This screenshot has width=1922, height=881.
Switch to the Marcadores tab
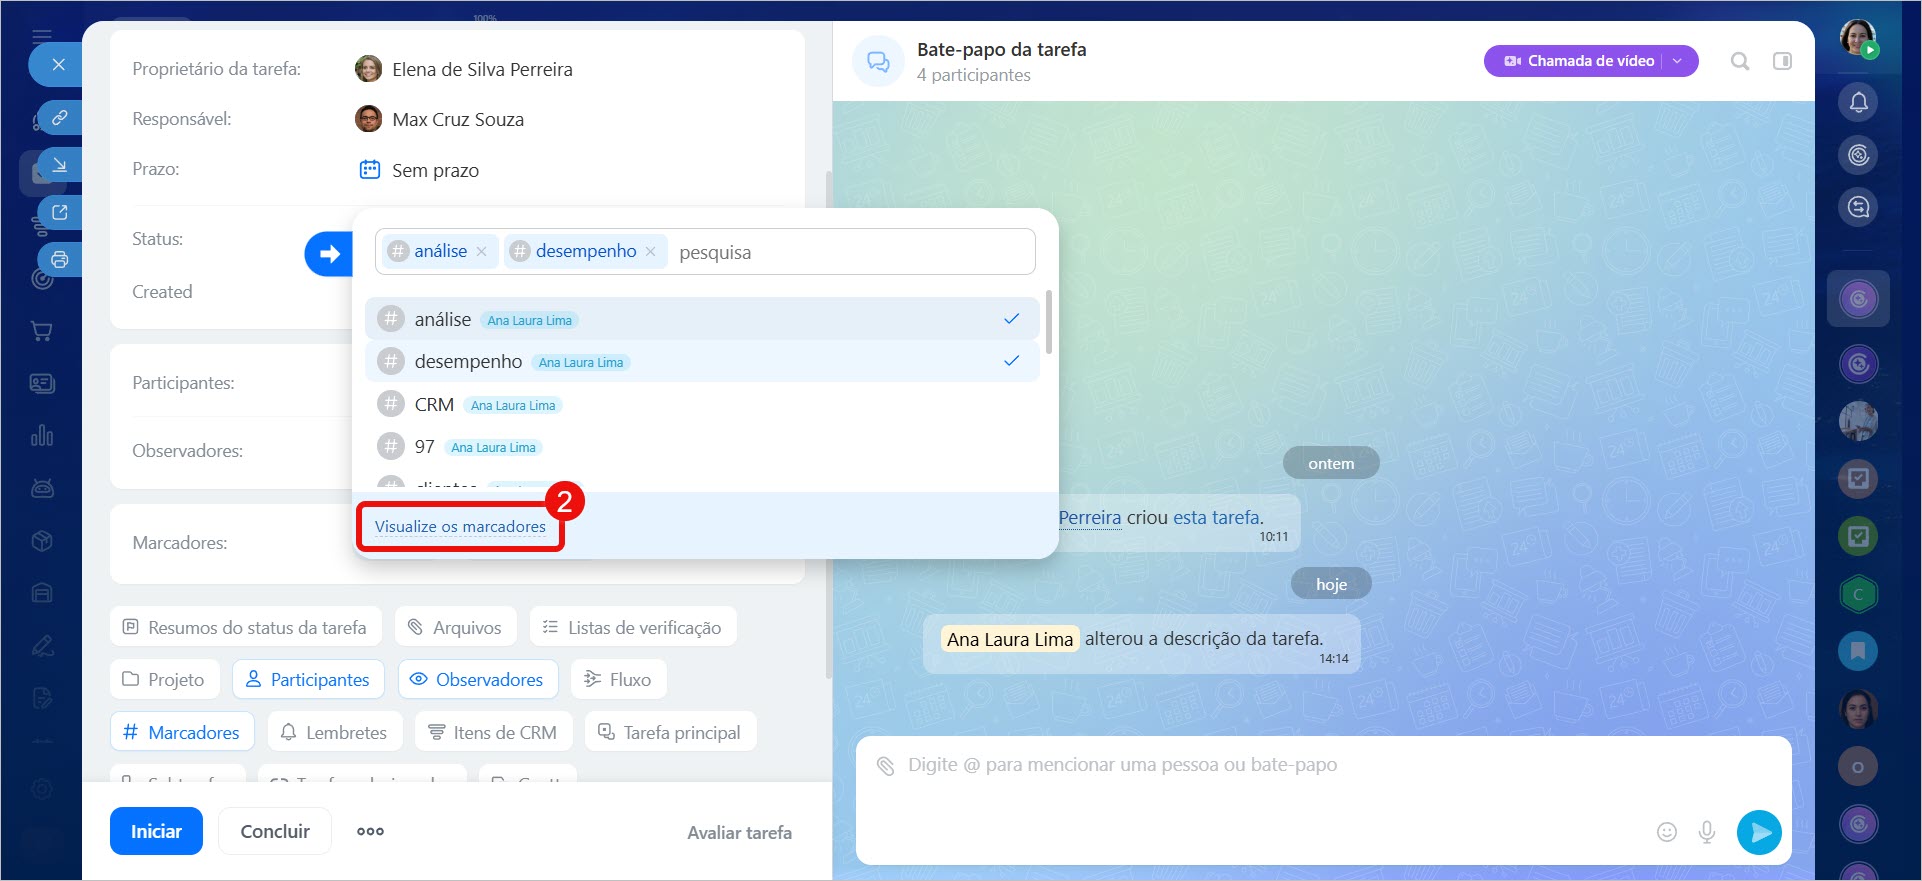tap(182, 732)
